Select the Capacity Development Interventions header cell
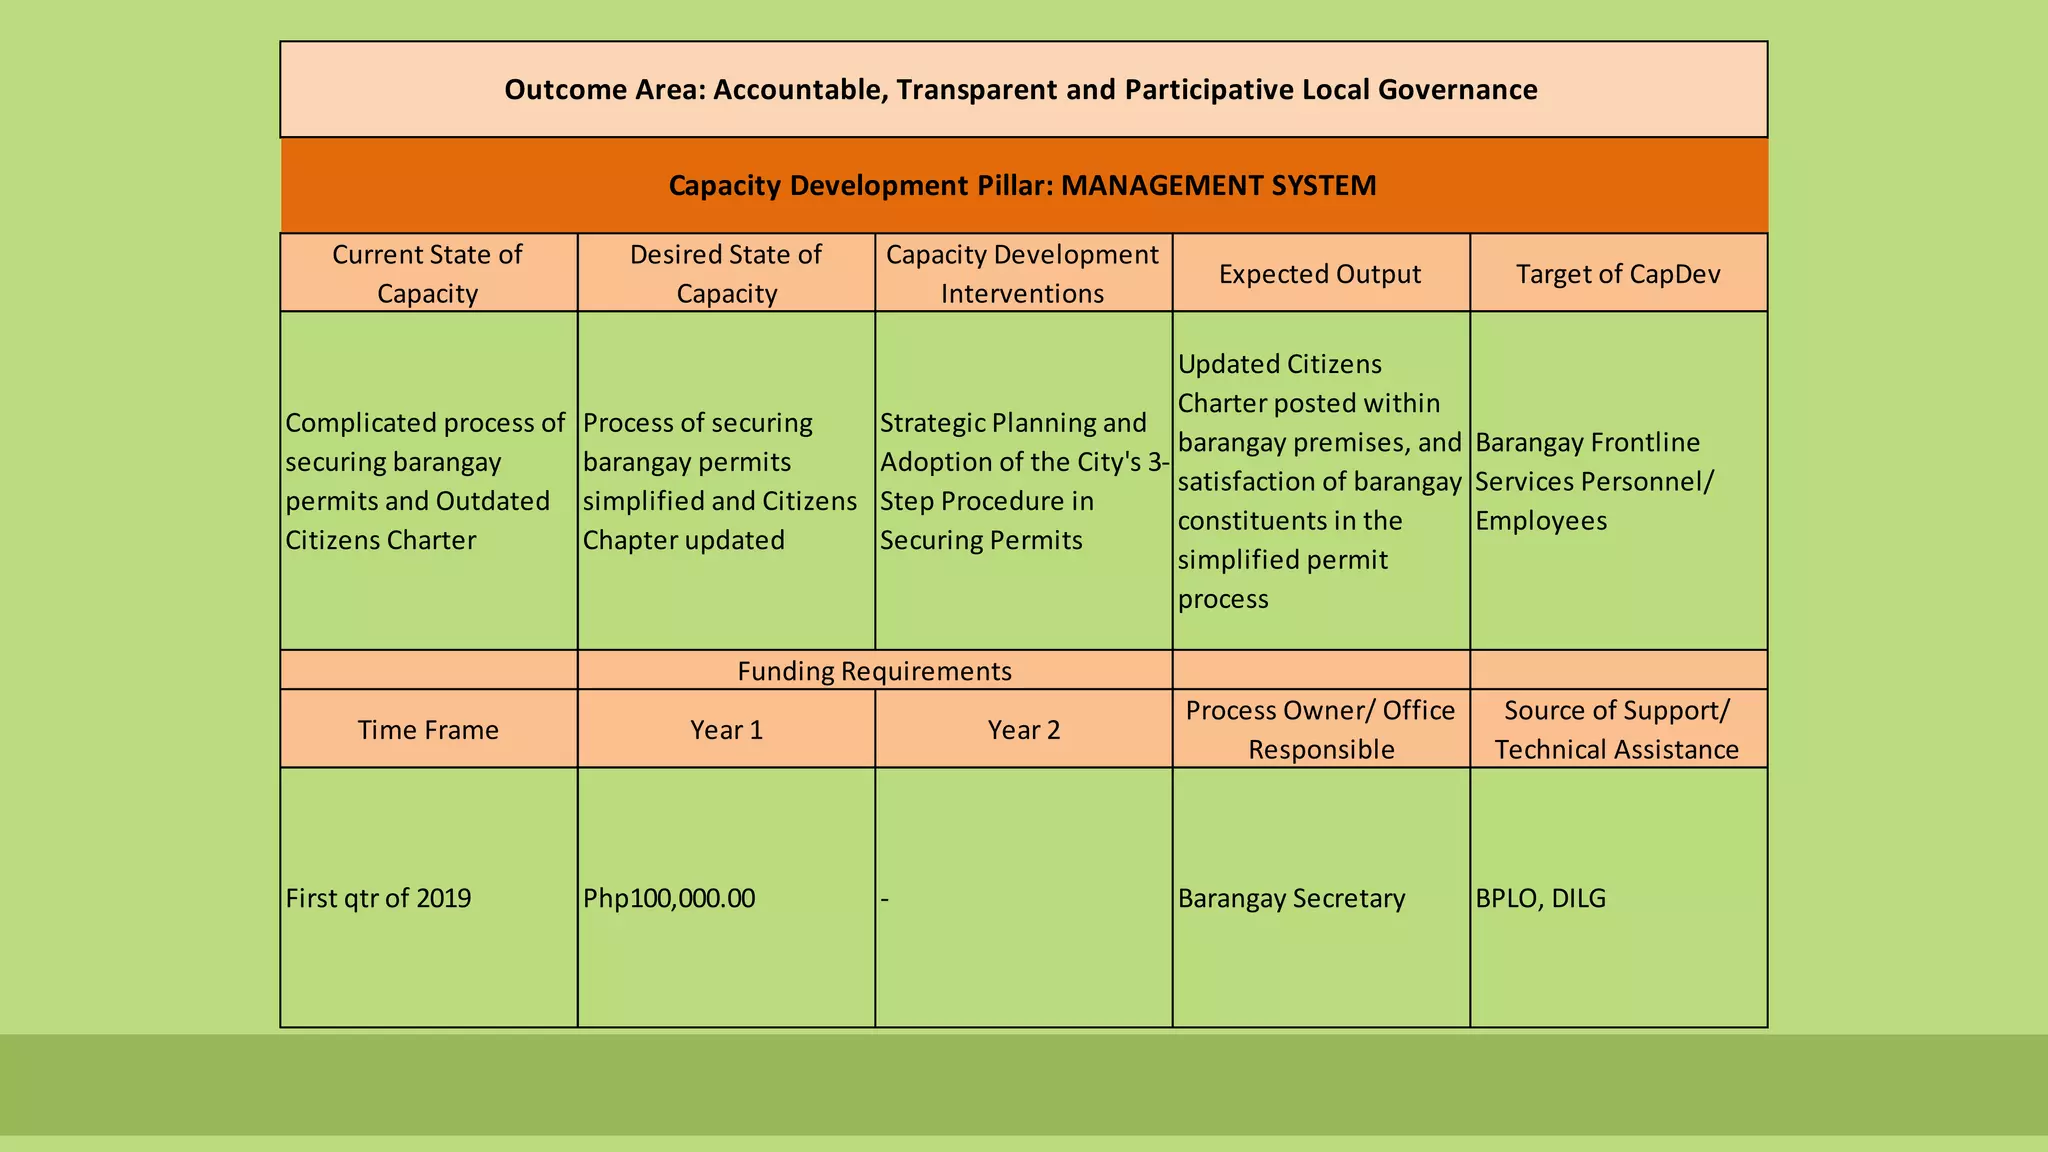Image resolution: width=2048 pixels, height=1152 pixels. (1022, 273)
